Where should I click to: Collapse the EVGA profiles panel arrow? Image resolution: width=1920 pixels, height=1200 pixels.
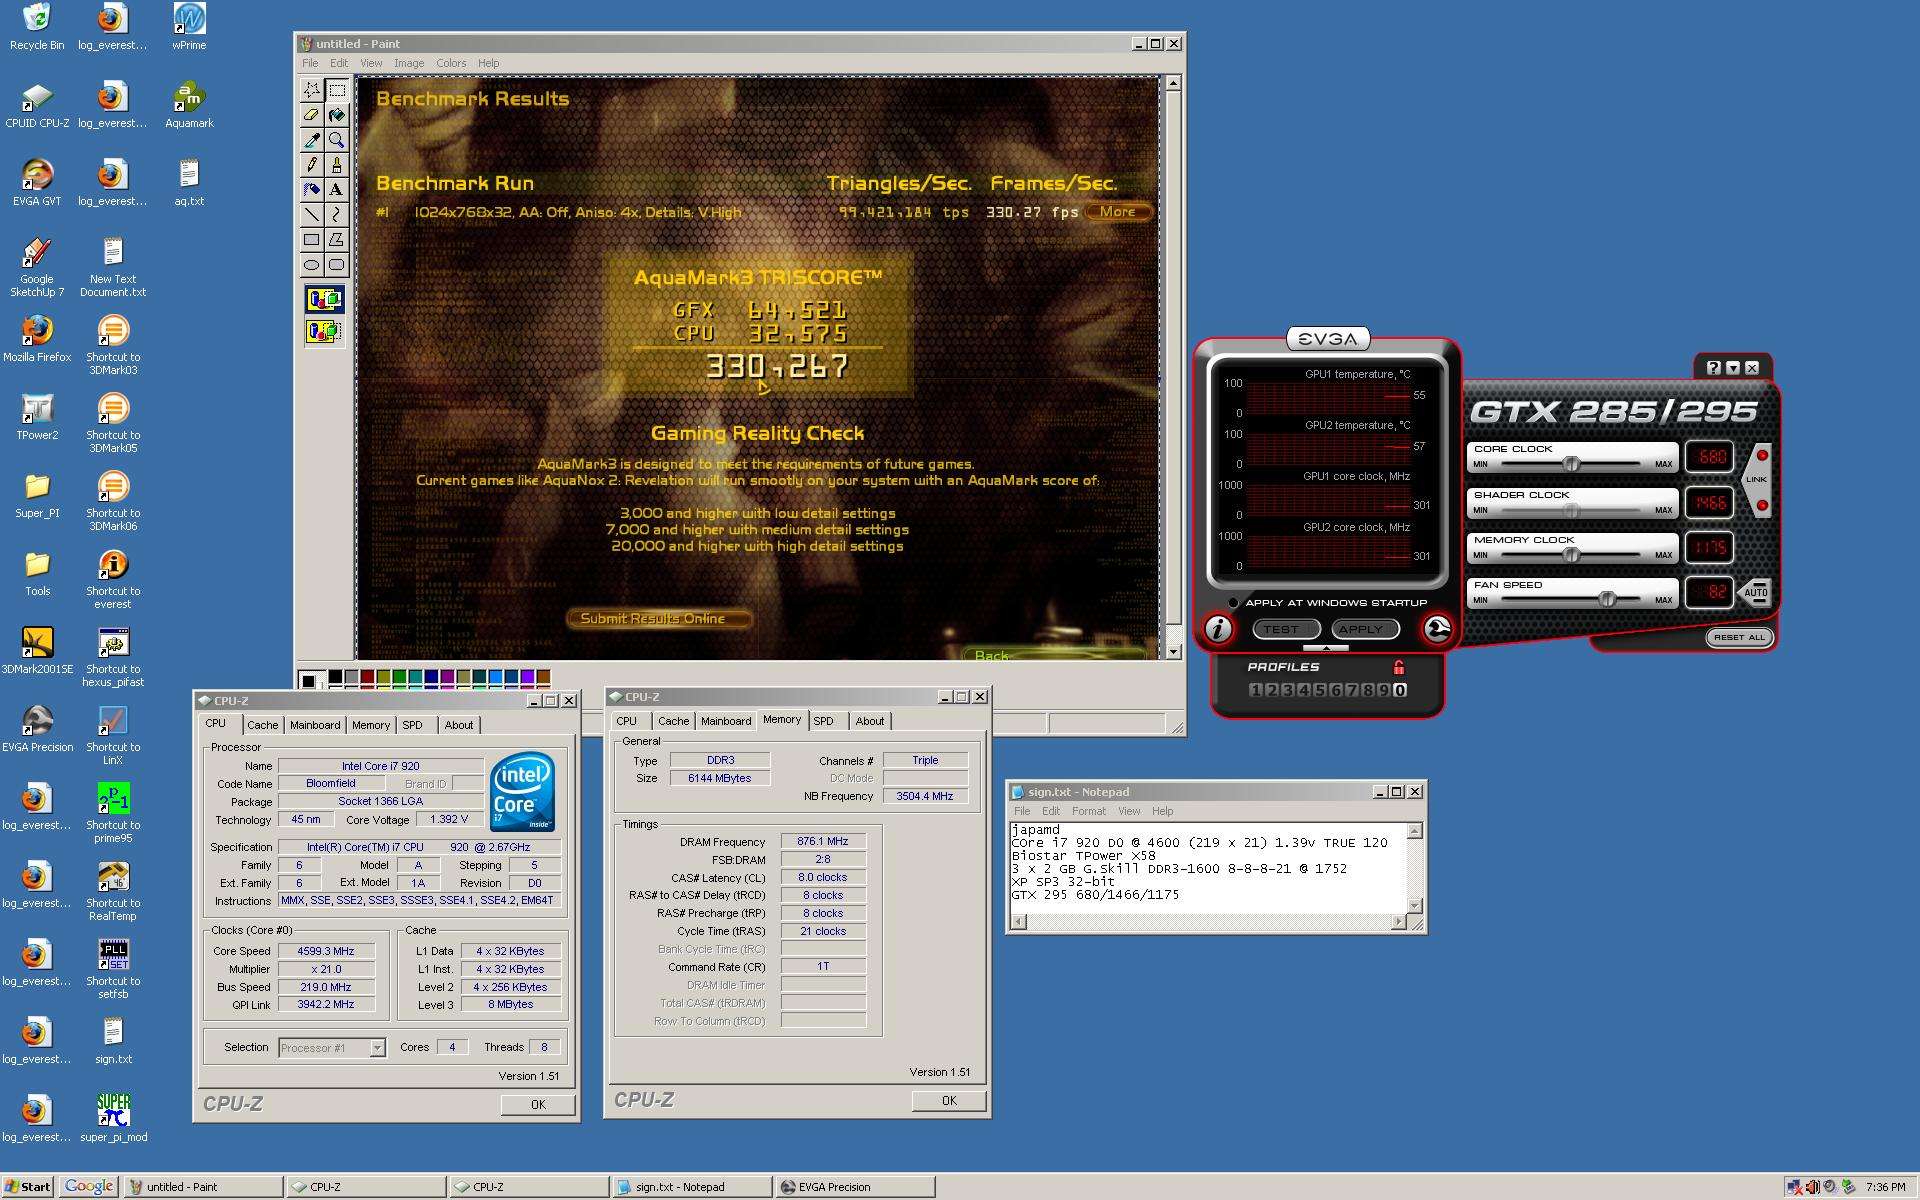pos(1326,648)
